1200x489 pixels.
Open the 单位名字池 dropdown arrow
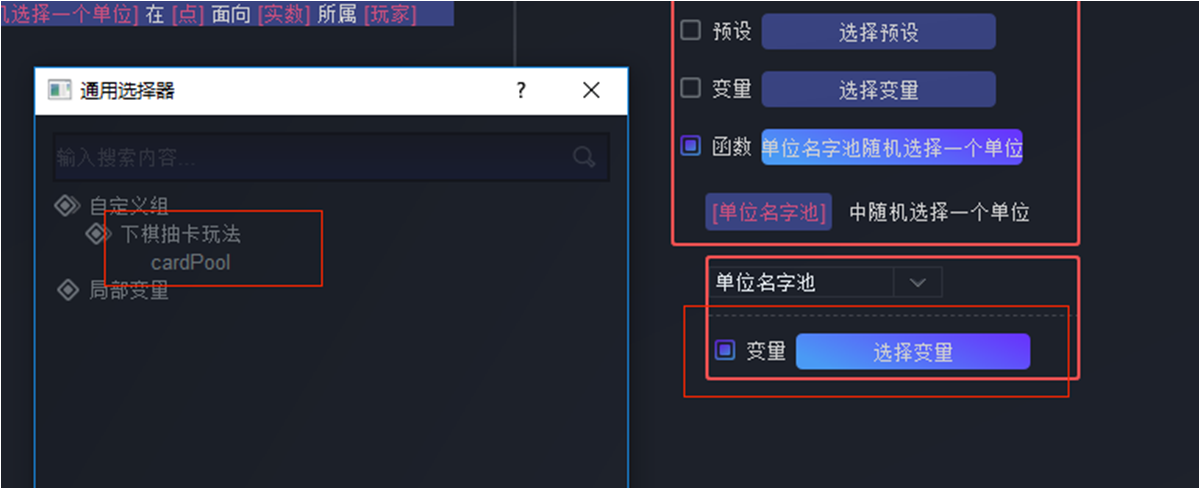click(918, 283)
